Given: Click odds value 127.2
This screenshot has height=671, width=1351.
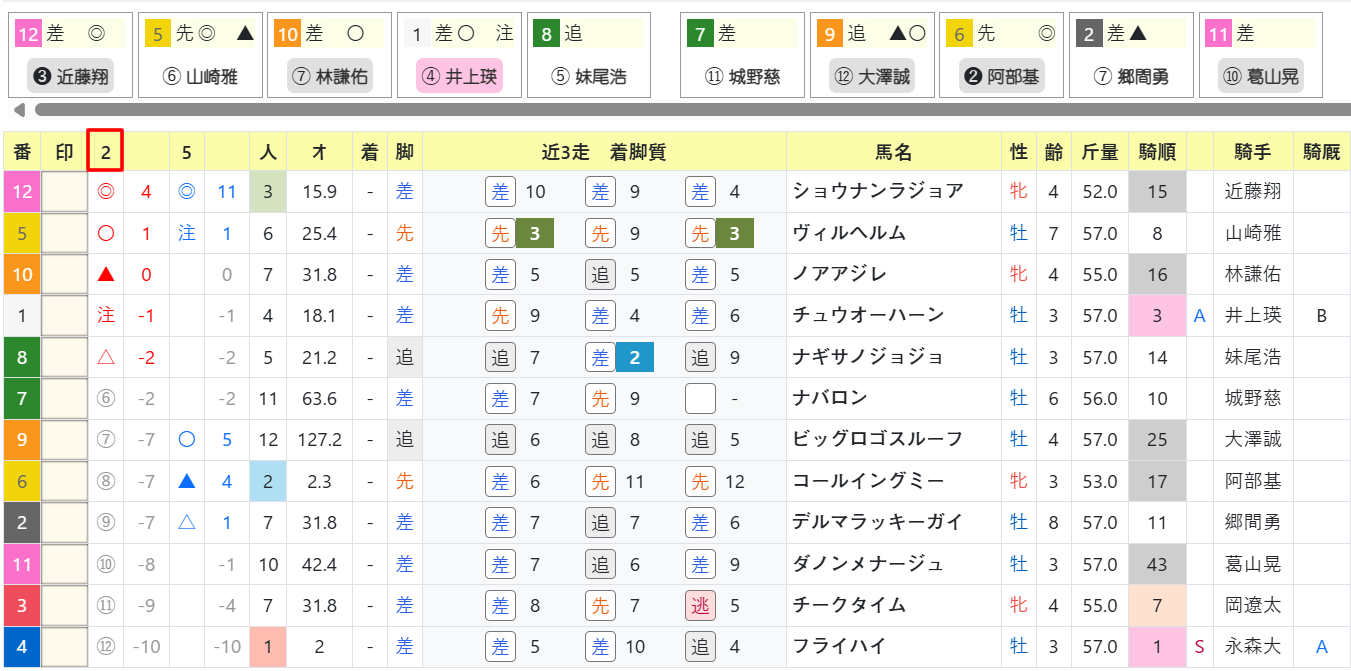Looking at the screenshot, I should (x=320, y=440).
